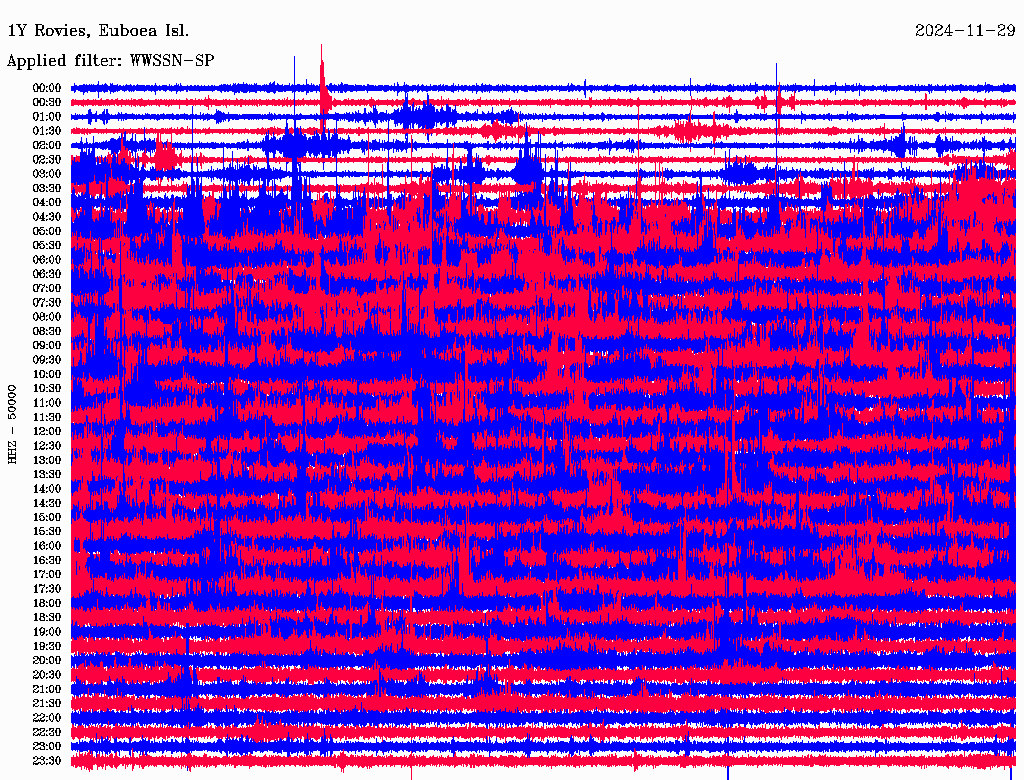This screenshot has height=780, width=1024.
Task: Select the 21:00 time label
Action: point(46,690)
